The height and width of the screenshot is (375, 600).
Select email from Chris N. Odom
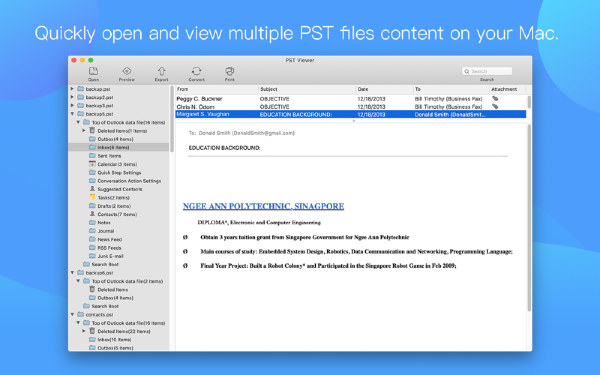coord(351,106)
